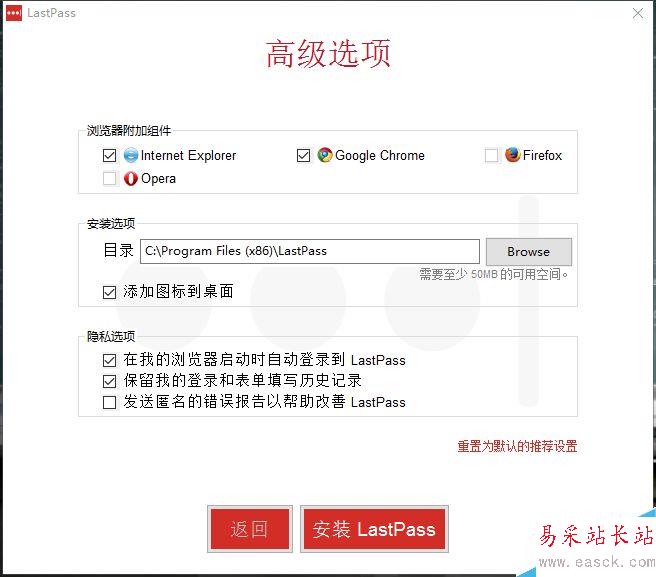Close the LastPass installer window
This screenshot has height=577, width=656.
[x=638, y=13]
